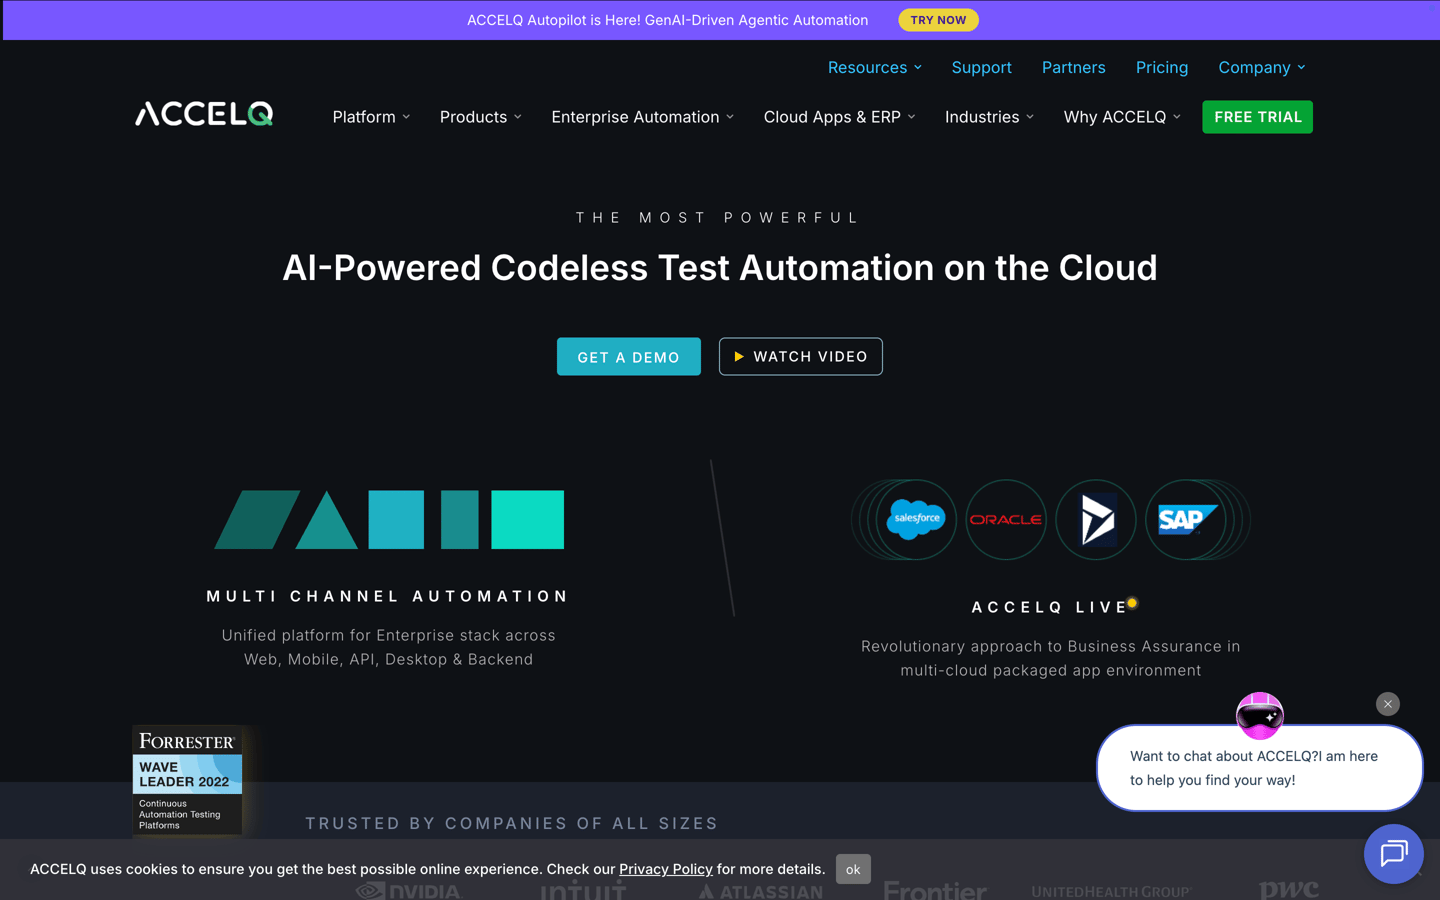Screen dimensions: 1440x900
Task: Click the chat assistant avatar above the popup
Action: (1259, 714)
